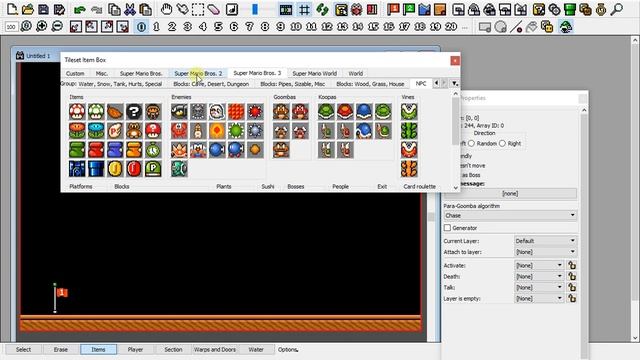The height and width of the screenshot is (360, 640).
Task: Click the Erase mode button
Action: pos(61,349)
